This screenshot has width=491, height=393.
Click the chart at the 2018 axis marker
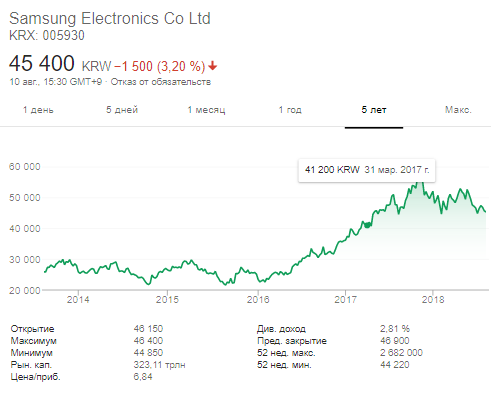433,299
